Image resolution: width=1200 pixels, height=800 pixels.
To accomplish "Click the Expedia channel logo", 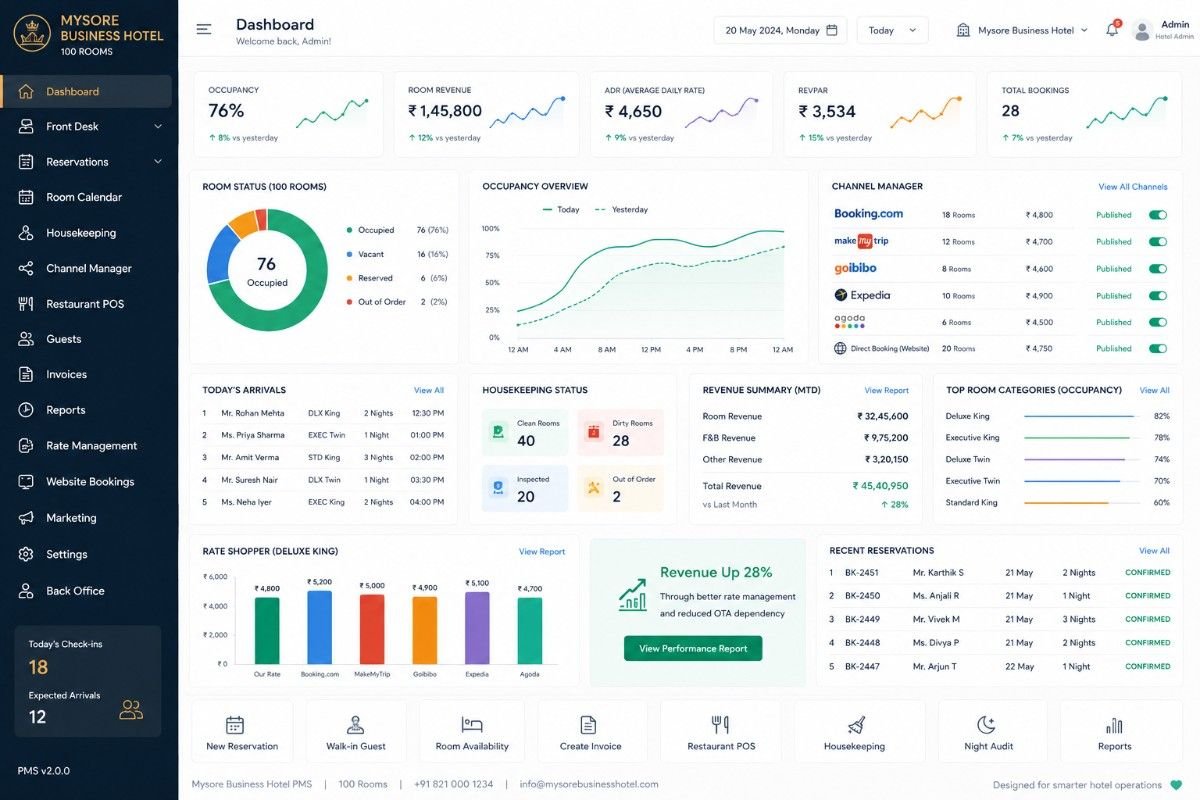I will [862, 295].
